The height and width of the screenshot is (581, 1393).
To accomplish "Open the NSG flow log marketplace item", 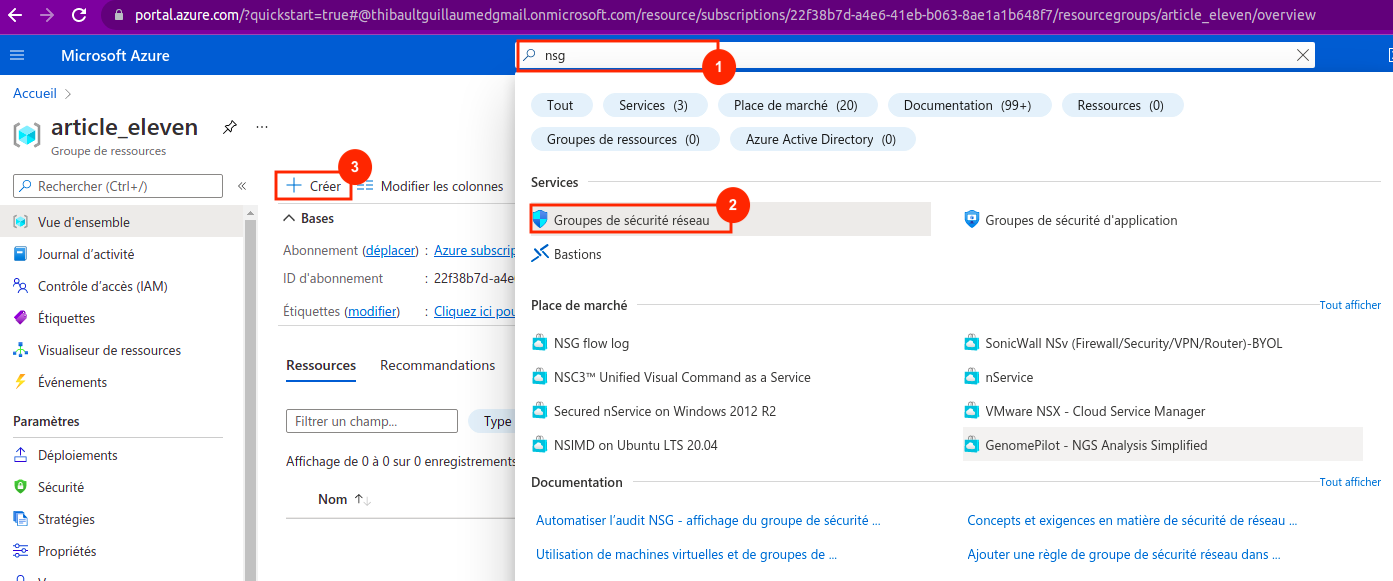I will tap(591, 343).
